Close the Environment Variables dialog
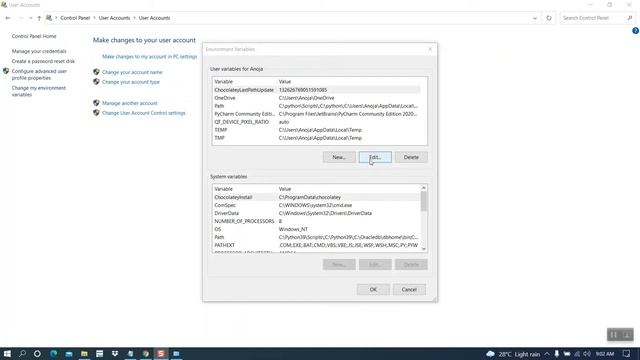640x360 pixels. click(430, 49)
